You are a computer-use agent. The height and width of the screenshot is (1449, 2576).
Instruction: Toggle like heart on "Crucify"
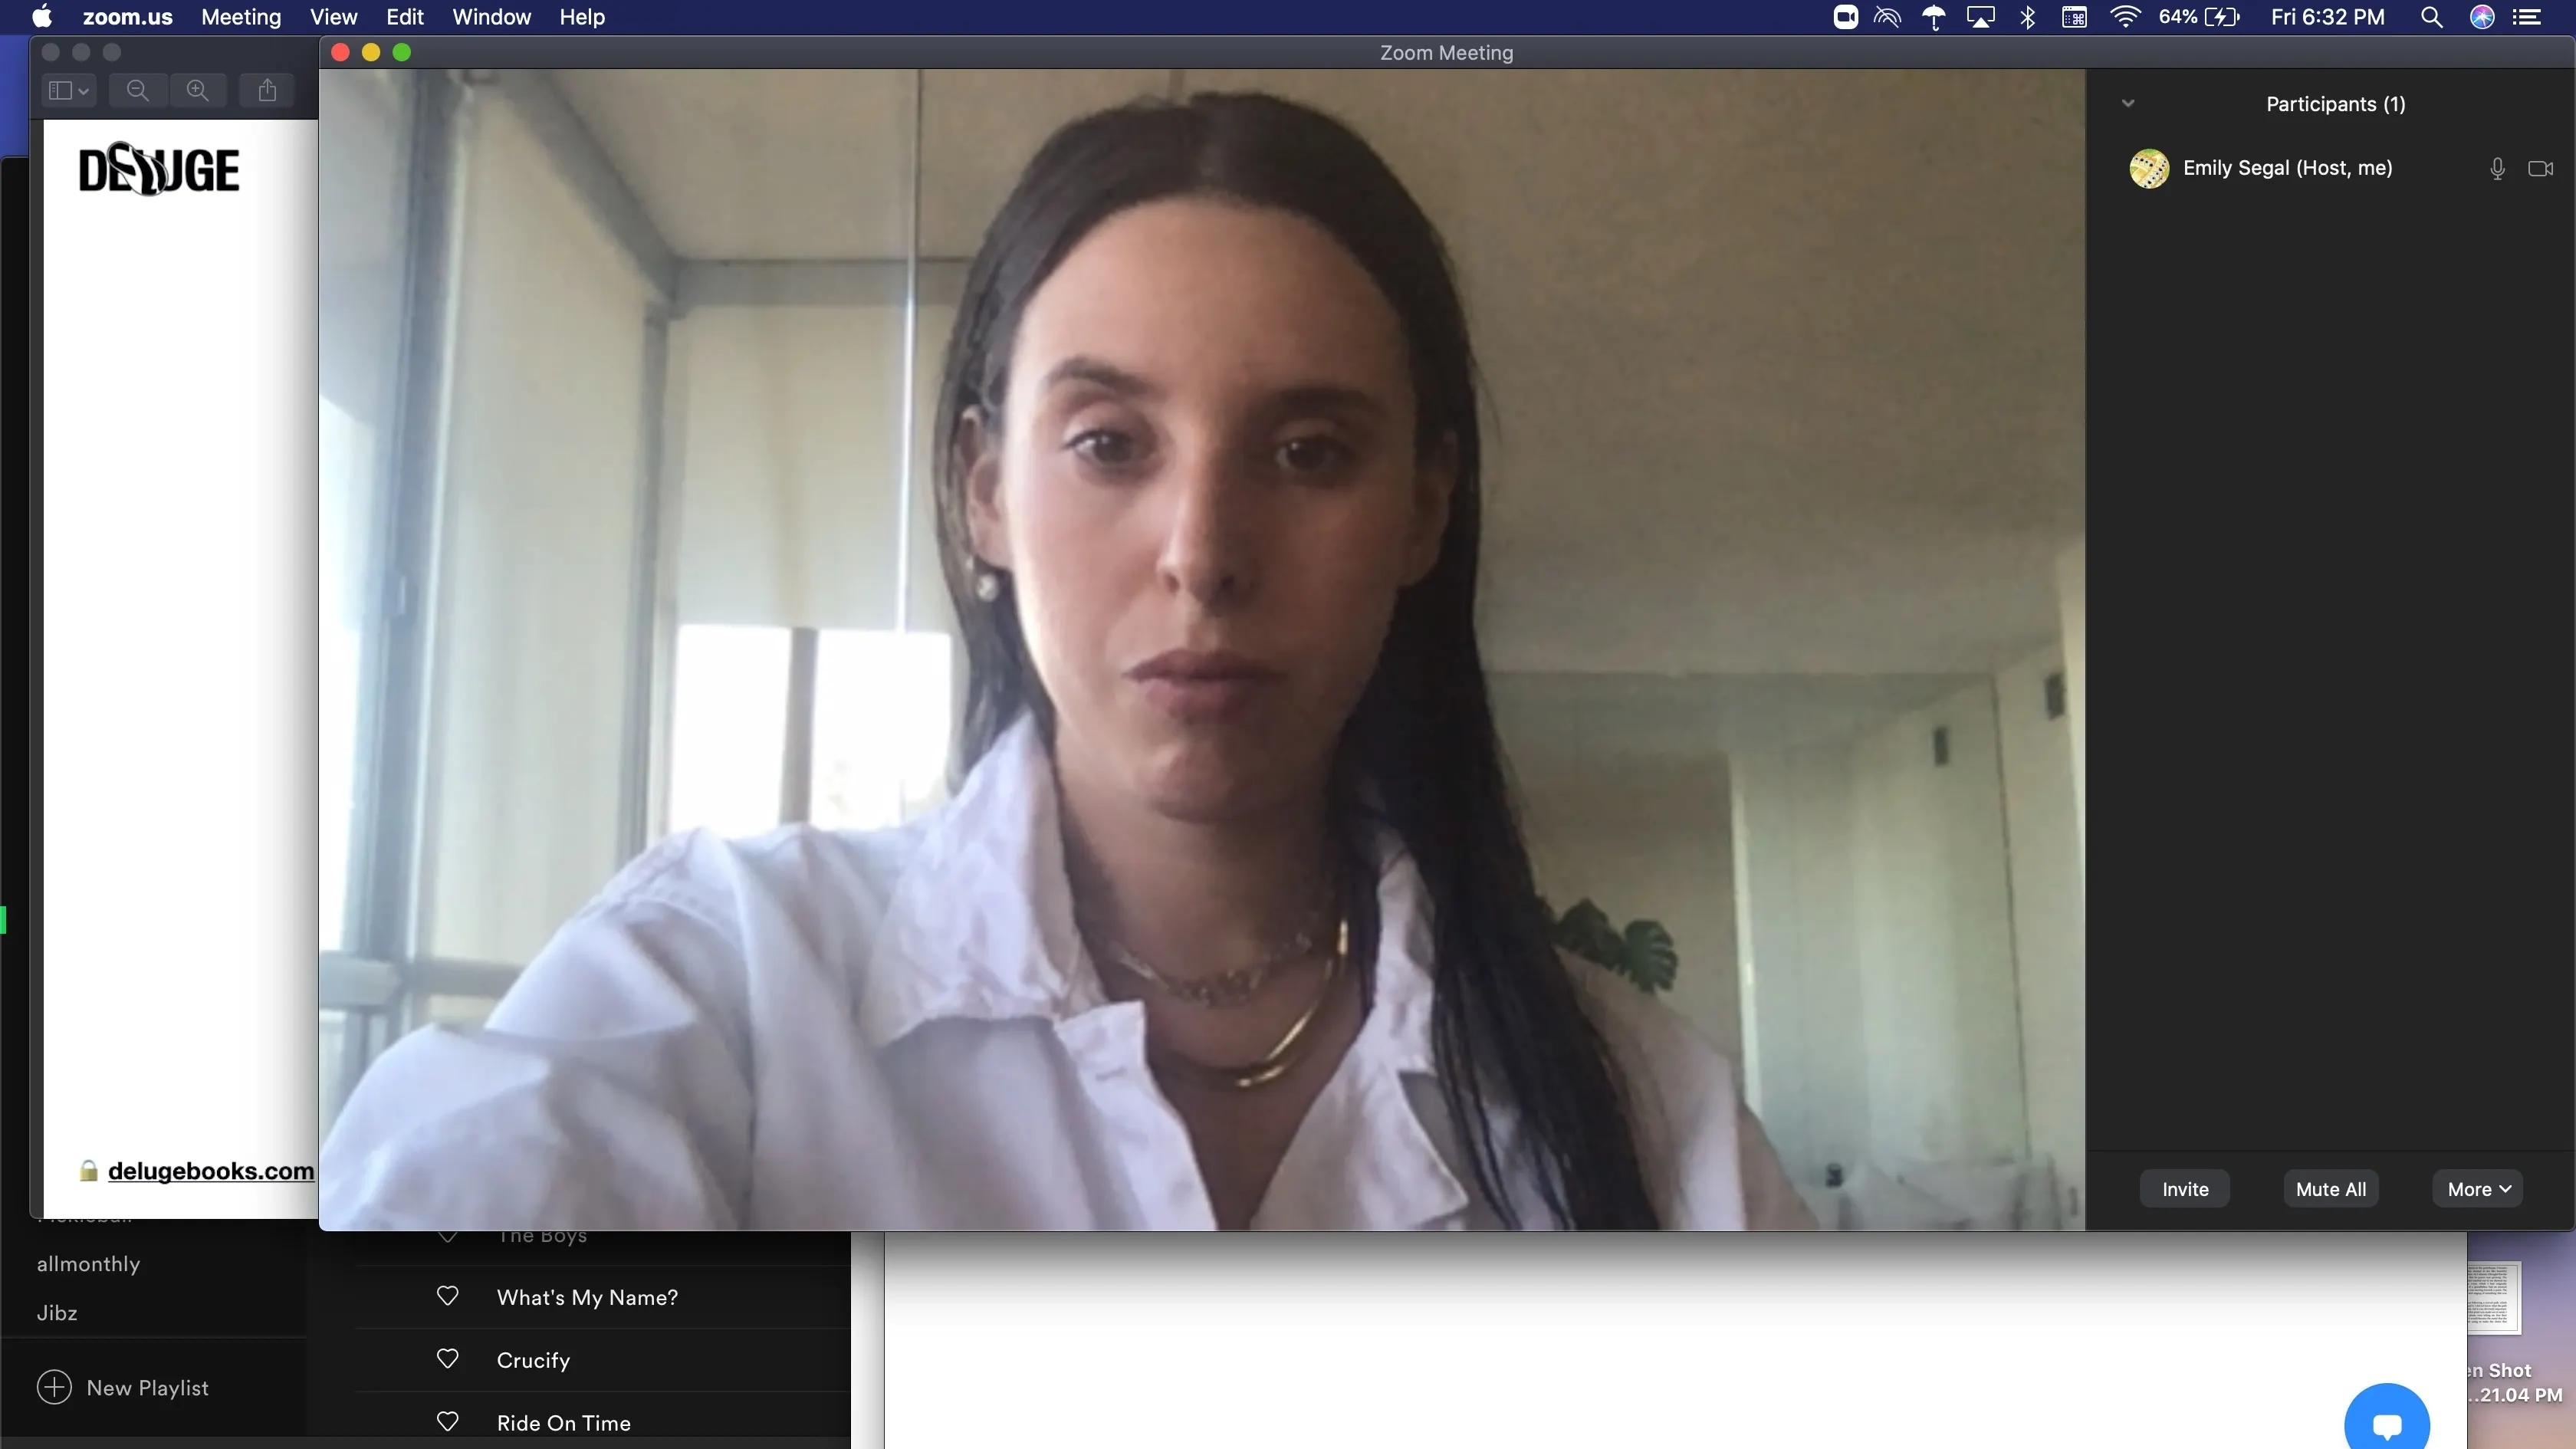[x=447, y=1359]
